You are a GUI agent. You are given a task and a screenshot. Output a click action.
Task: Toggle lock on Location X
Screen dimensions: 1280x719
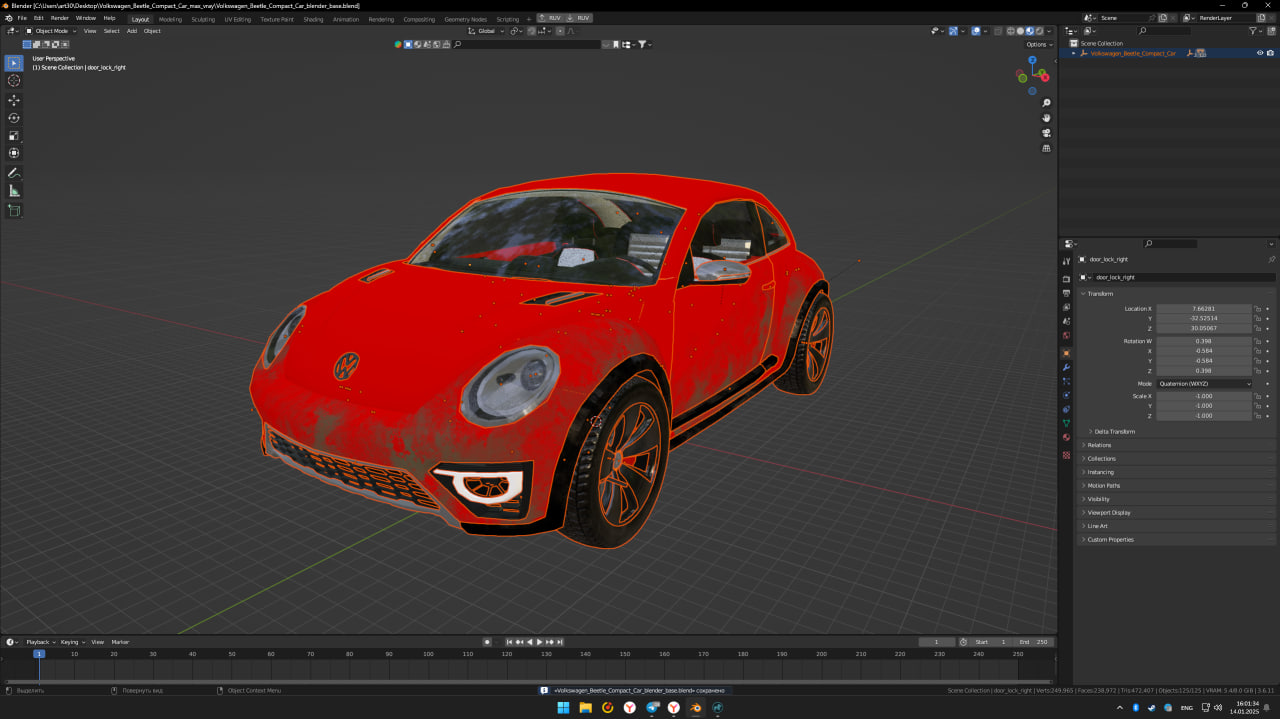(1258, 309)
